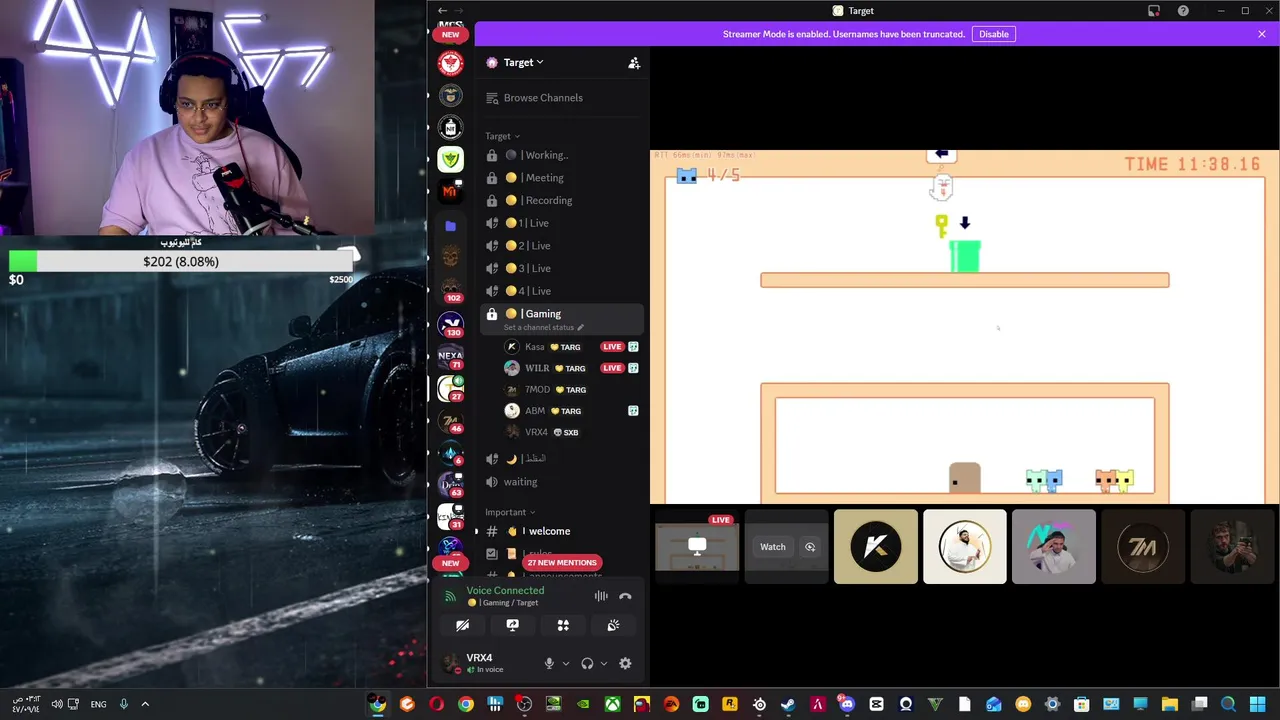The image size is (1280, 720).
Task: Deafen audio with headphones icon
Action: coord(587,663)
